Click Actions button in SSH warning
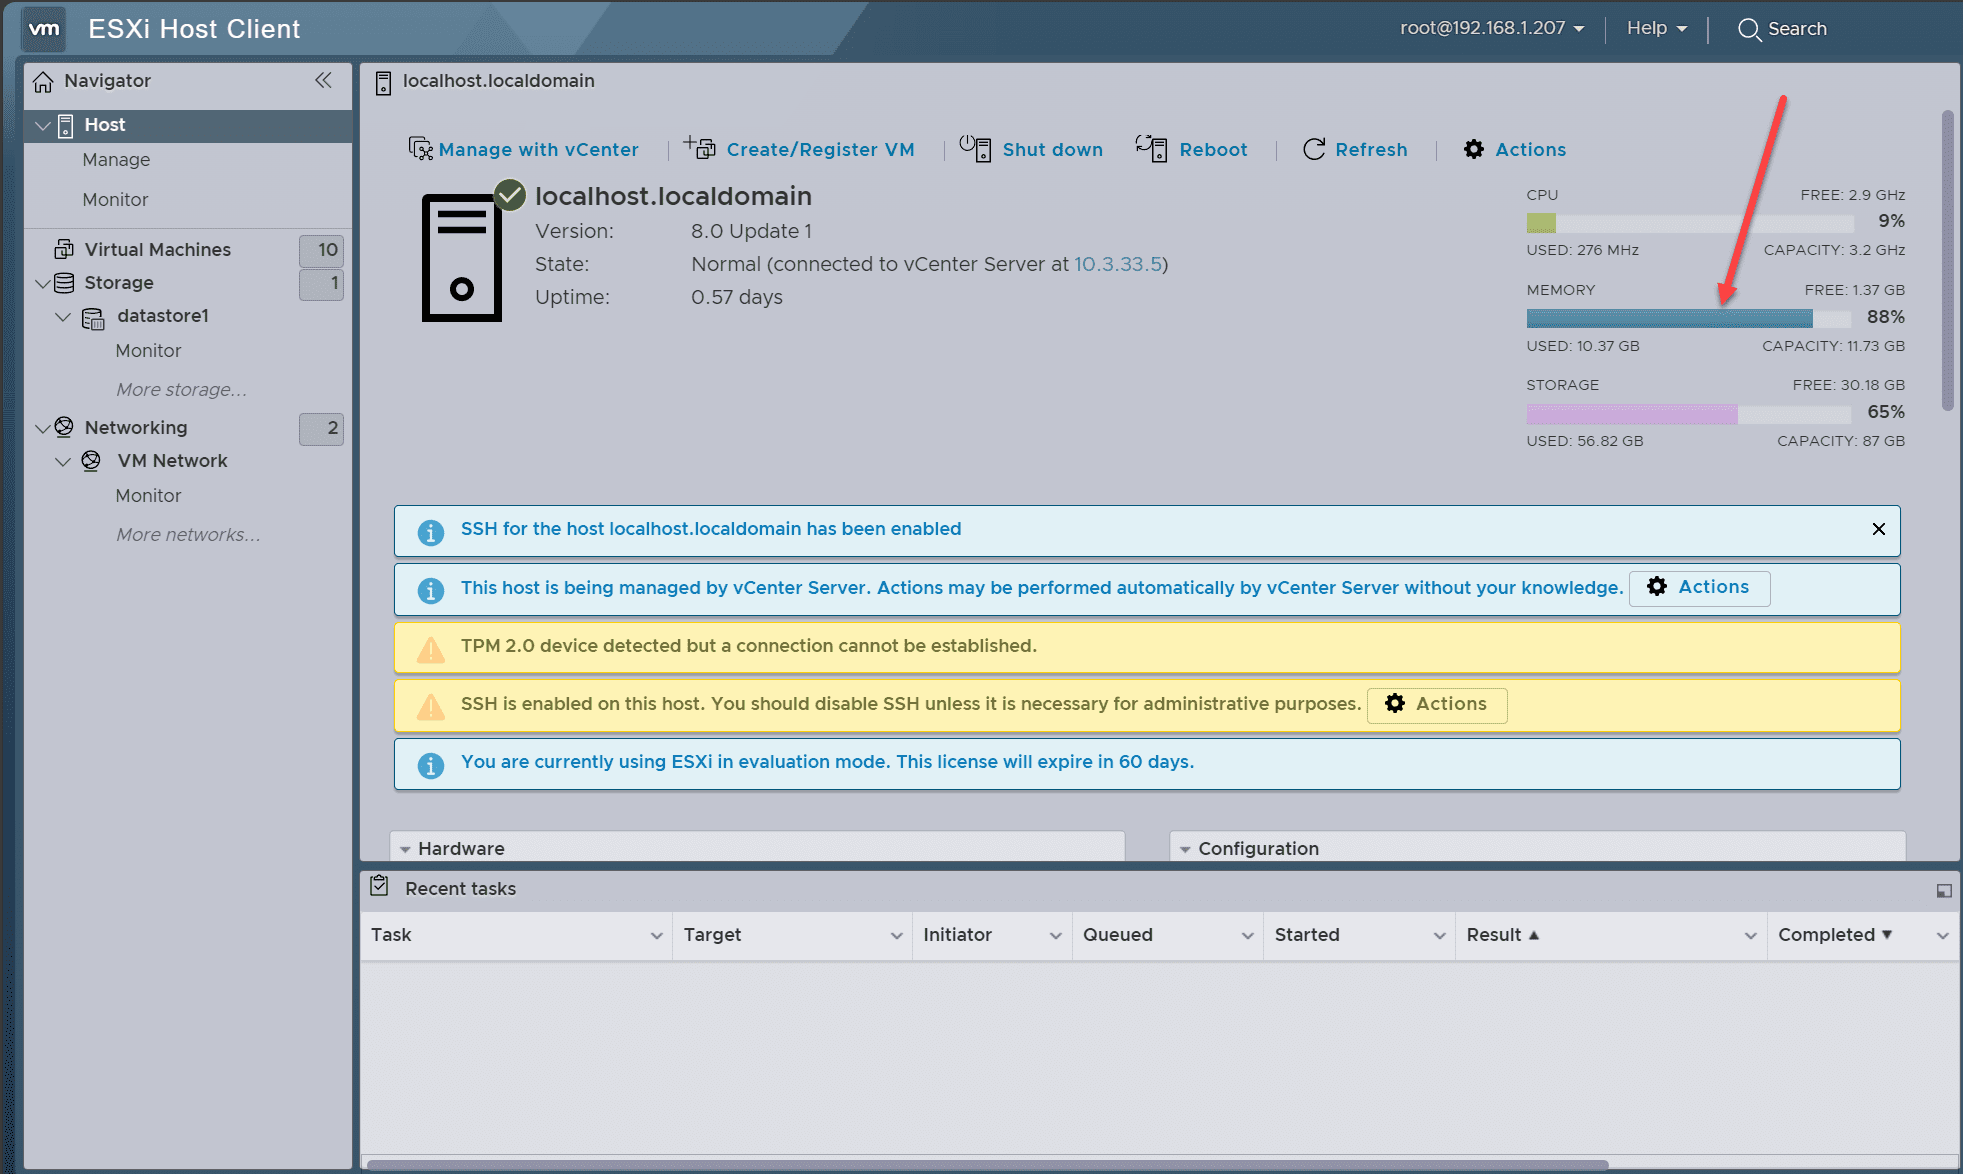This screenshot has height=1174, width=1963. click(x=1436, y=704)
